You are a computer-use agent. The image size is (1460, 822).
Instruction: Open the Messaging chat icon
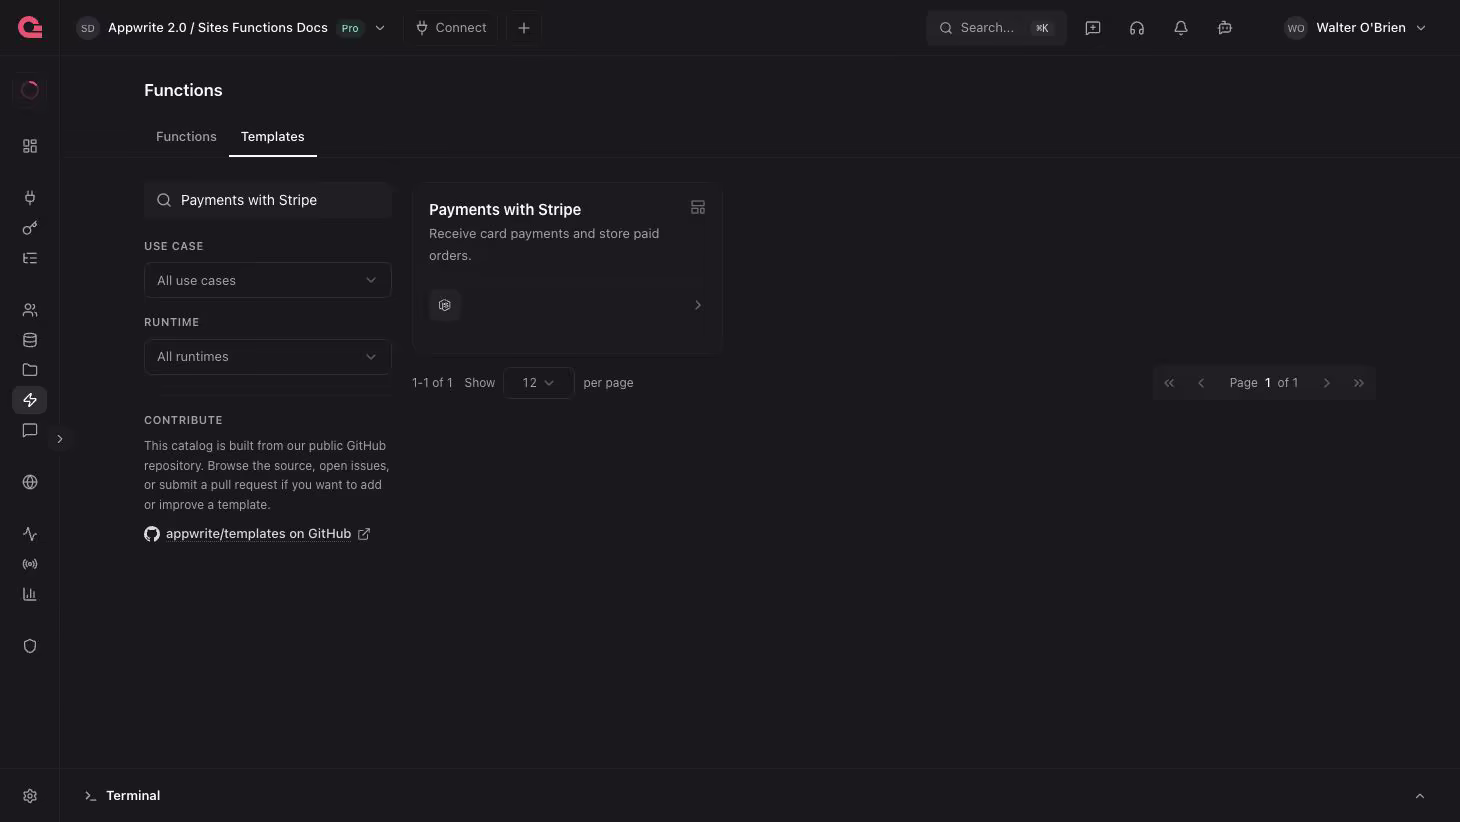tap(30, 430)
